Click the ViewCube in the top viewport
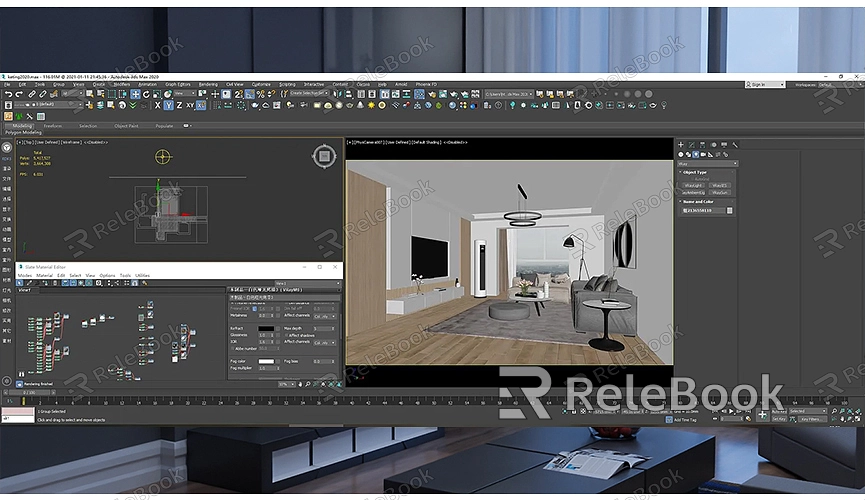This screenshot has height=500, width=865. point(324,157)
